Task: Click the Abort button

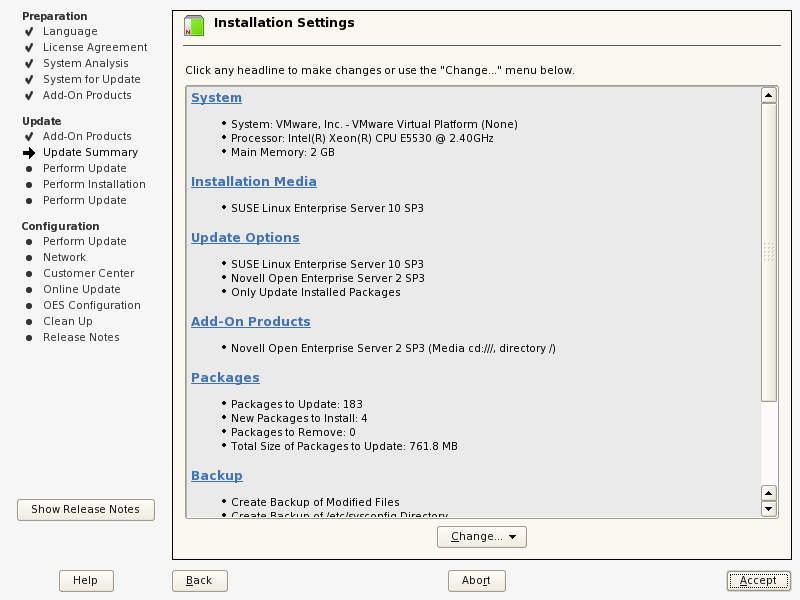Action: tap(477, 581)
